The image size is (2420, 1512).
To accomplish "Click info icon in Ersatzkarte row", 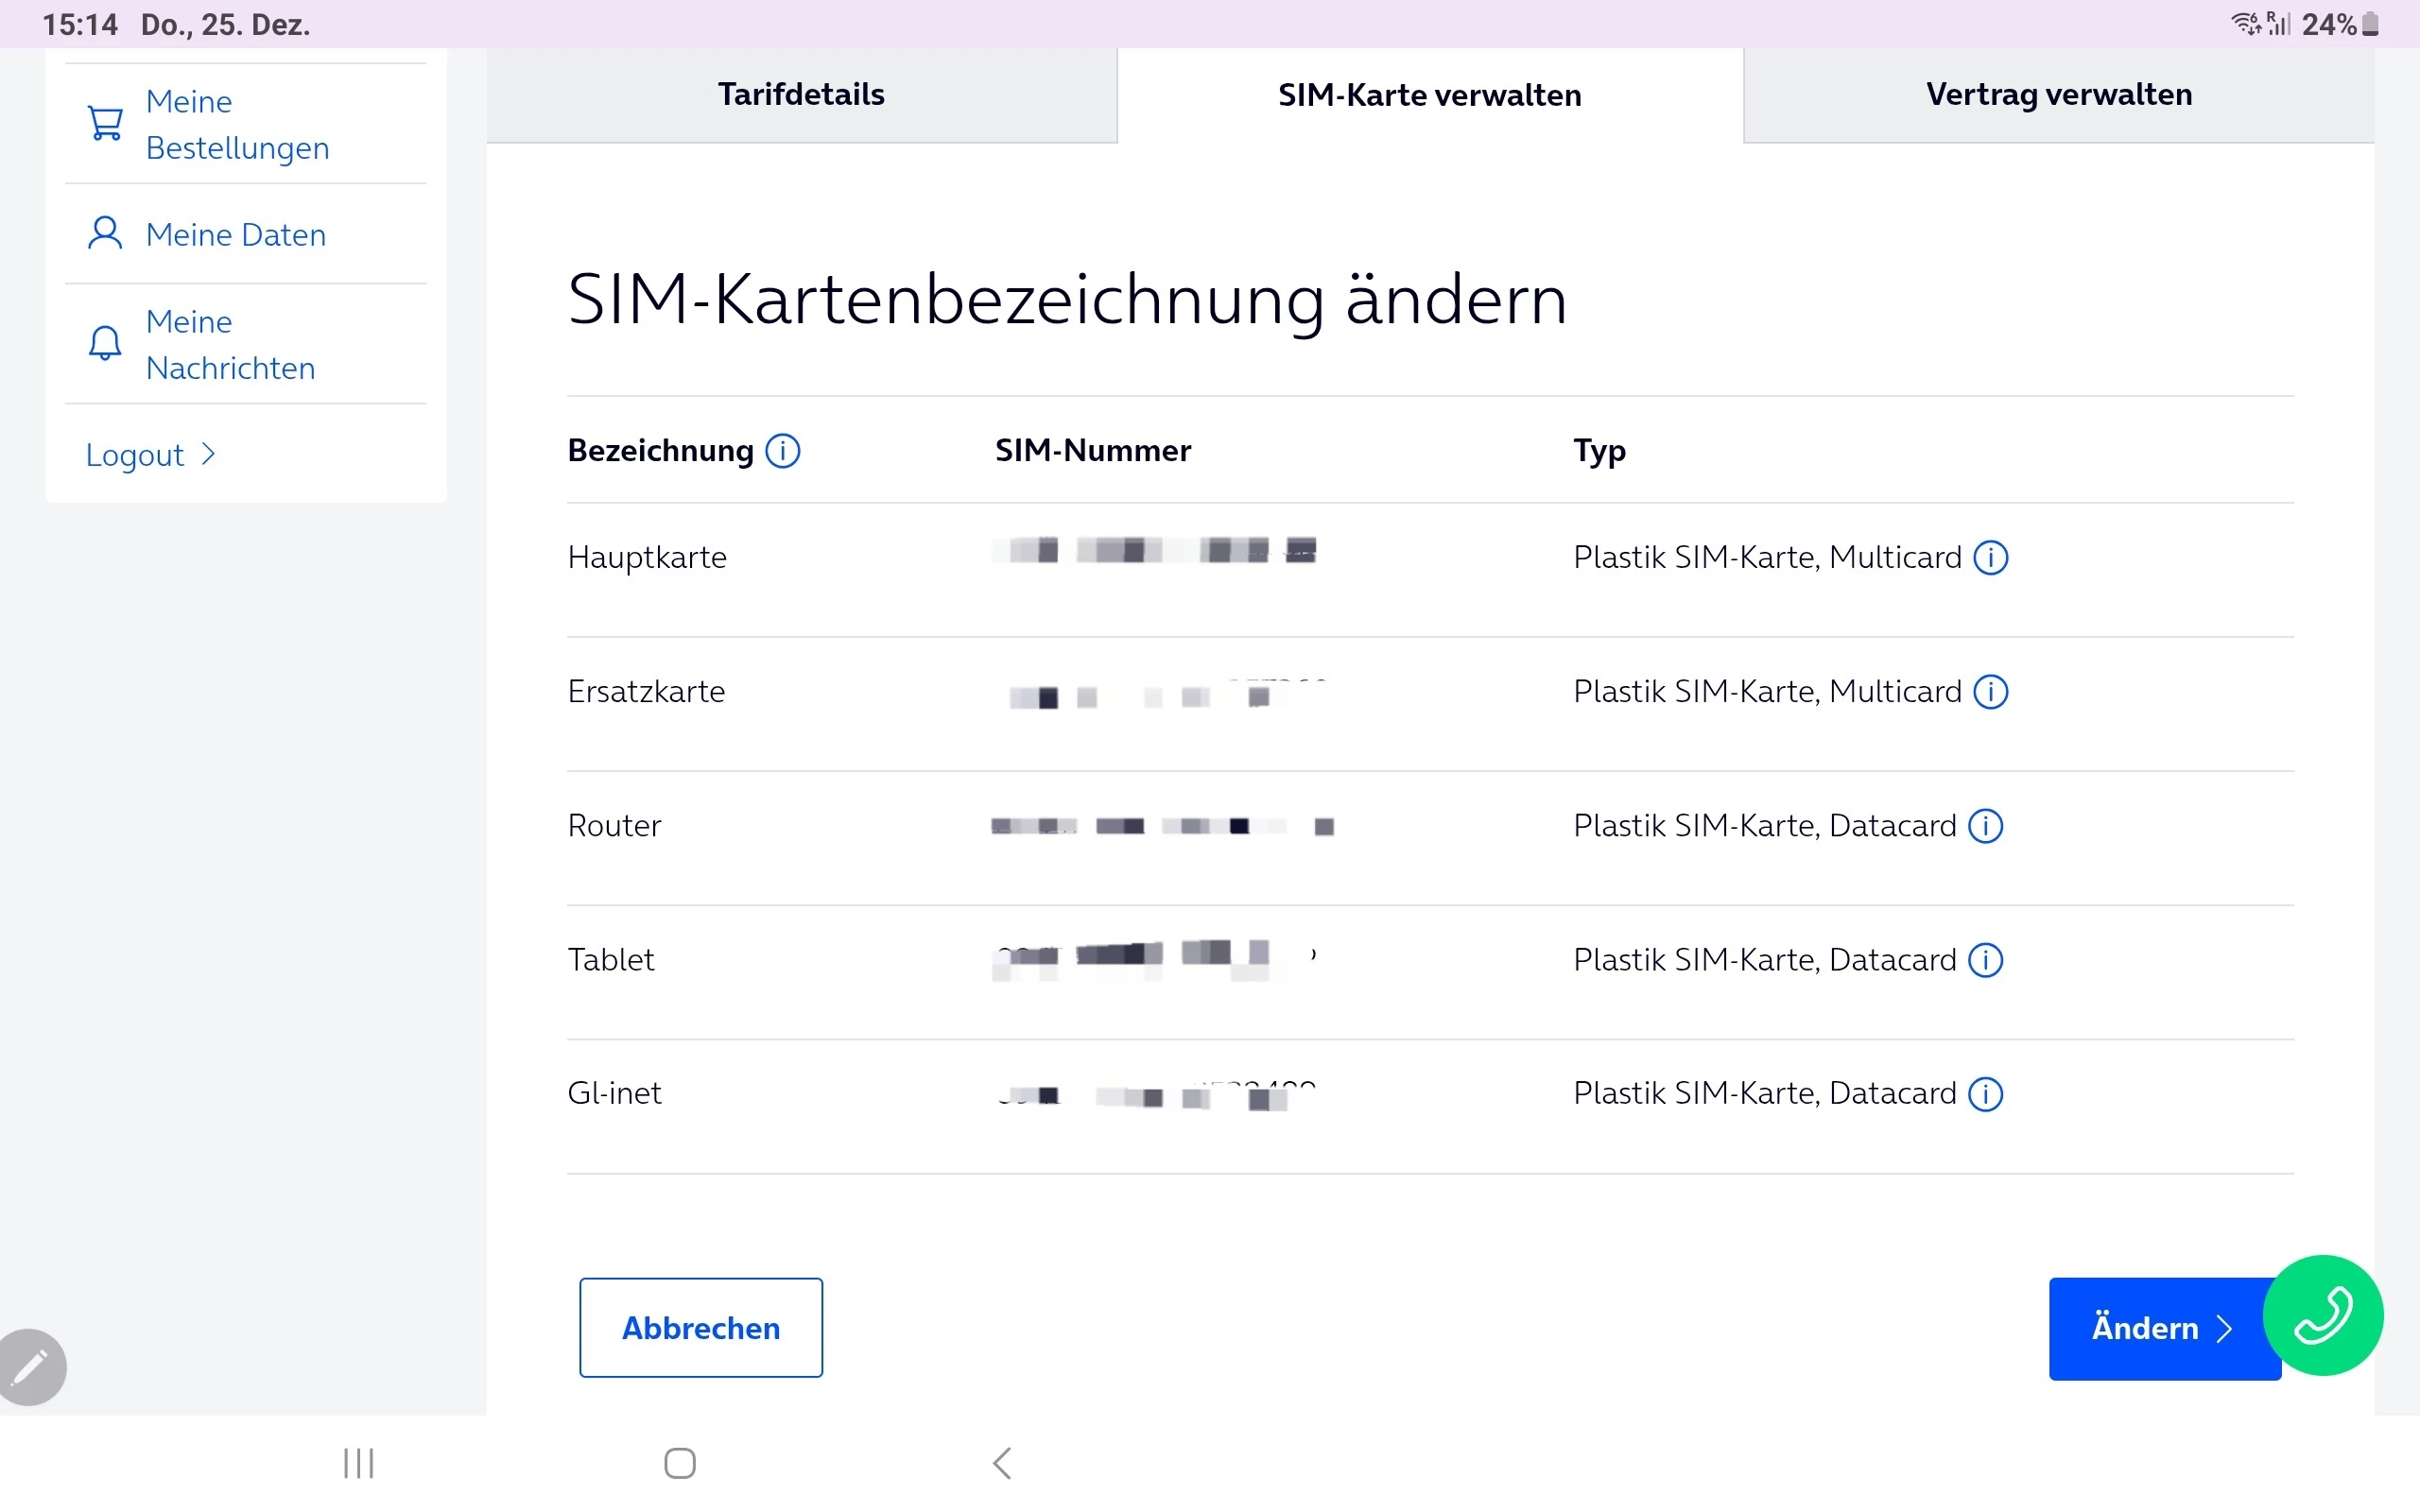I will (x=1990, y=692).
